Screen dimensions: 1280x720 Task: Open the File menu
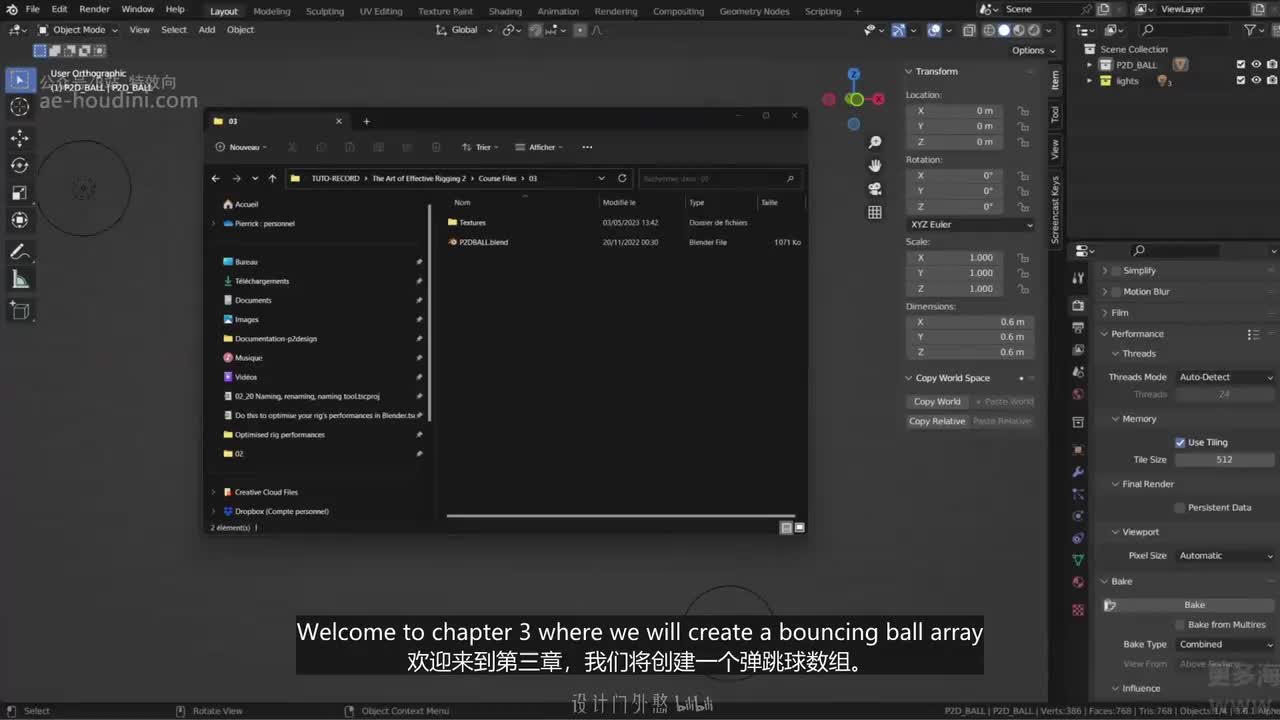pyautogui.click(x=32, y=10)
